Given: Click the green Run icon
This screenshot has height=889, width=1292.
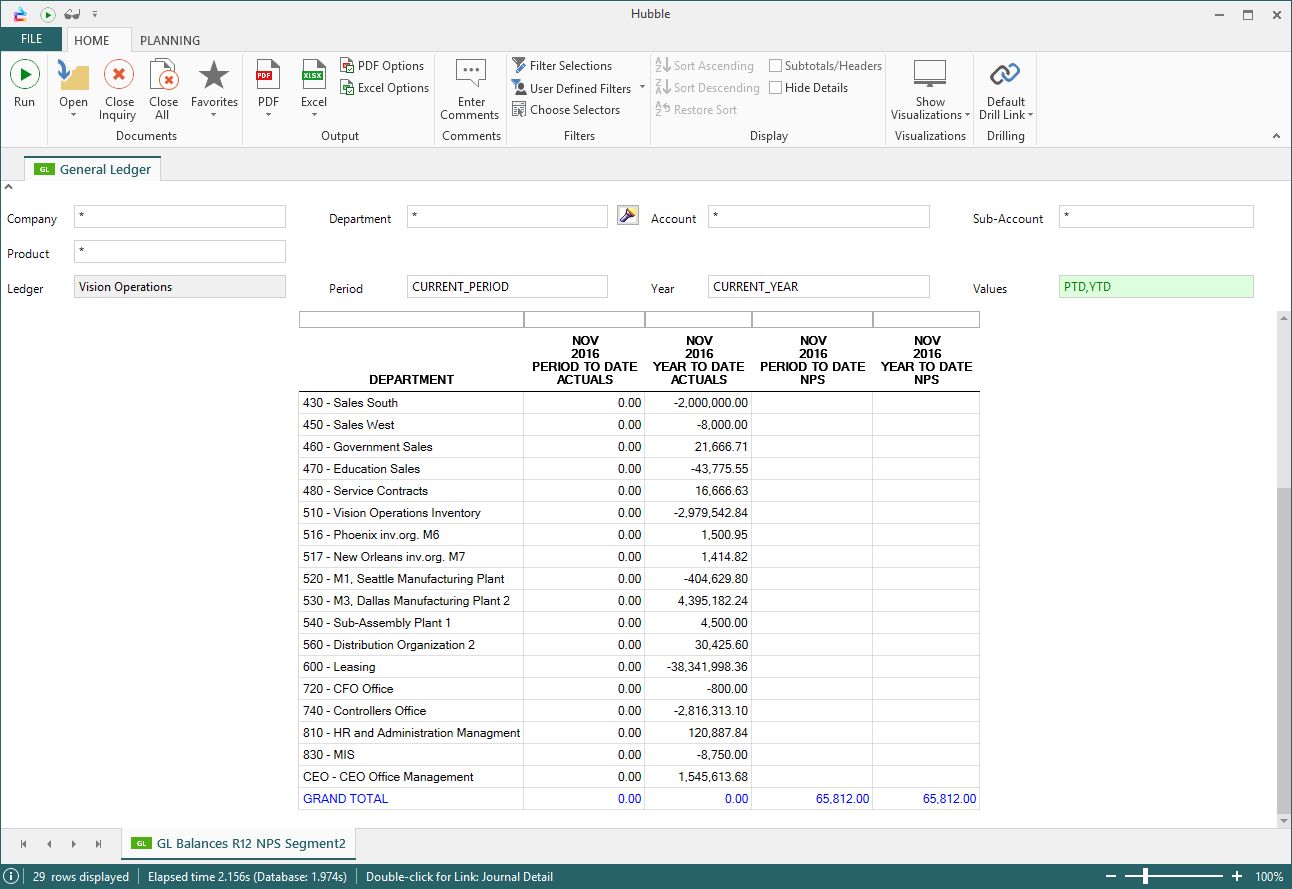Looking at the screenshot, I should tap(25, 76).
